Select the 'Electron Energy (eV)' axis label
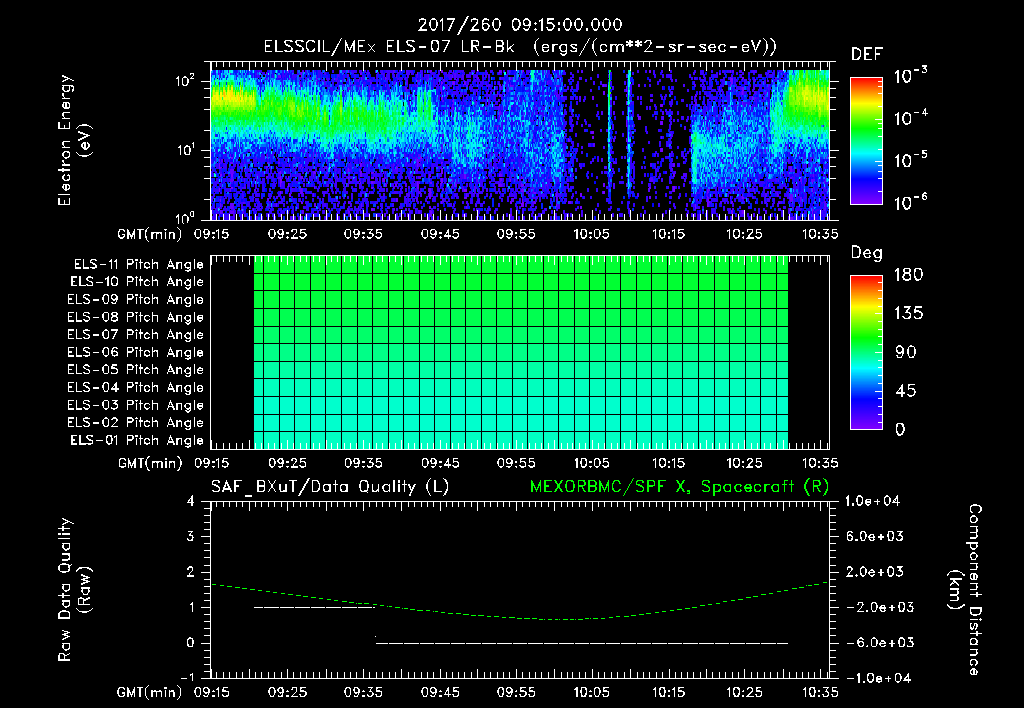Viewport: 1024px width, 708px height. coord(74,140)
